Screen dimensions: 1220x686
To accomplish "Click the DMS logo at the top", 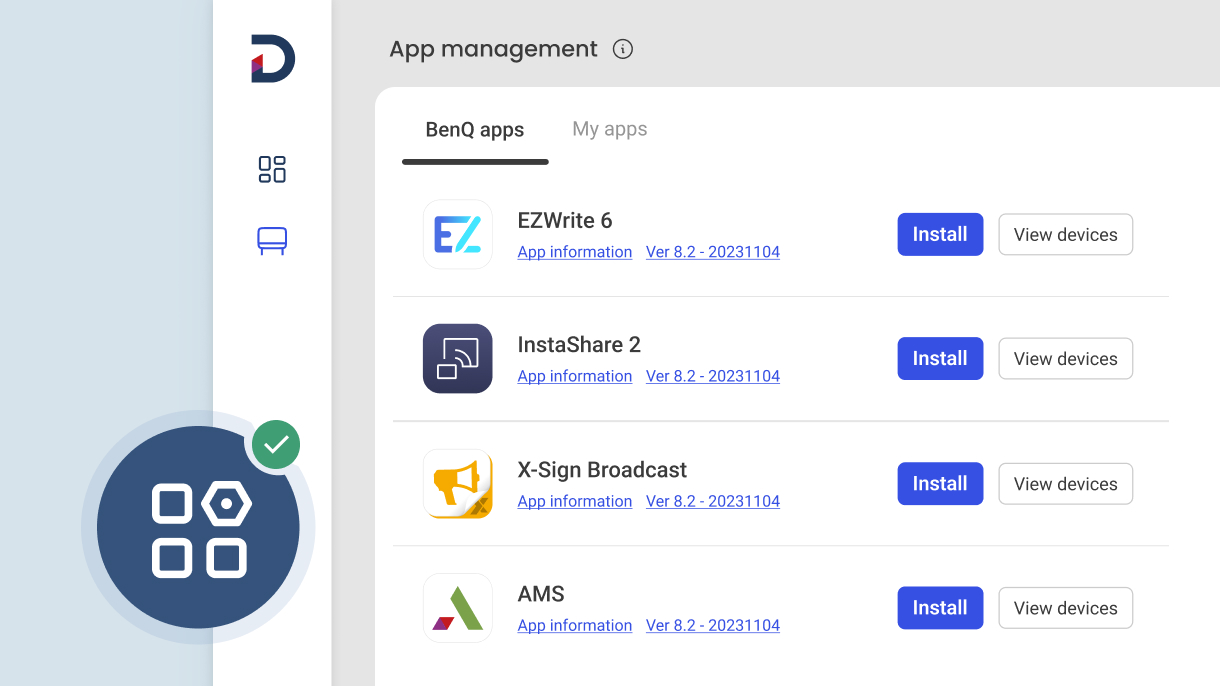I will click(269, 57).
